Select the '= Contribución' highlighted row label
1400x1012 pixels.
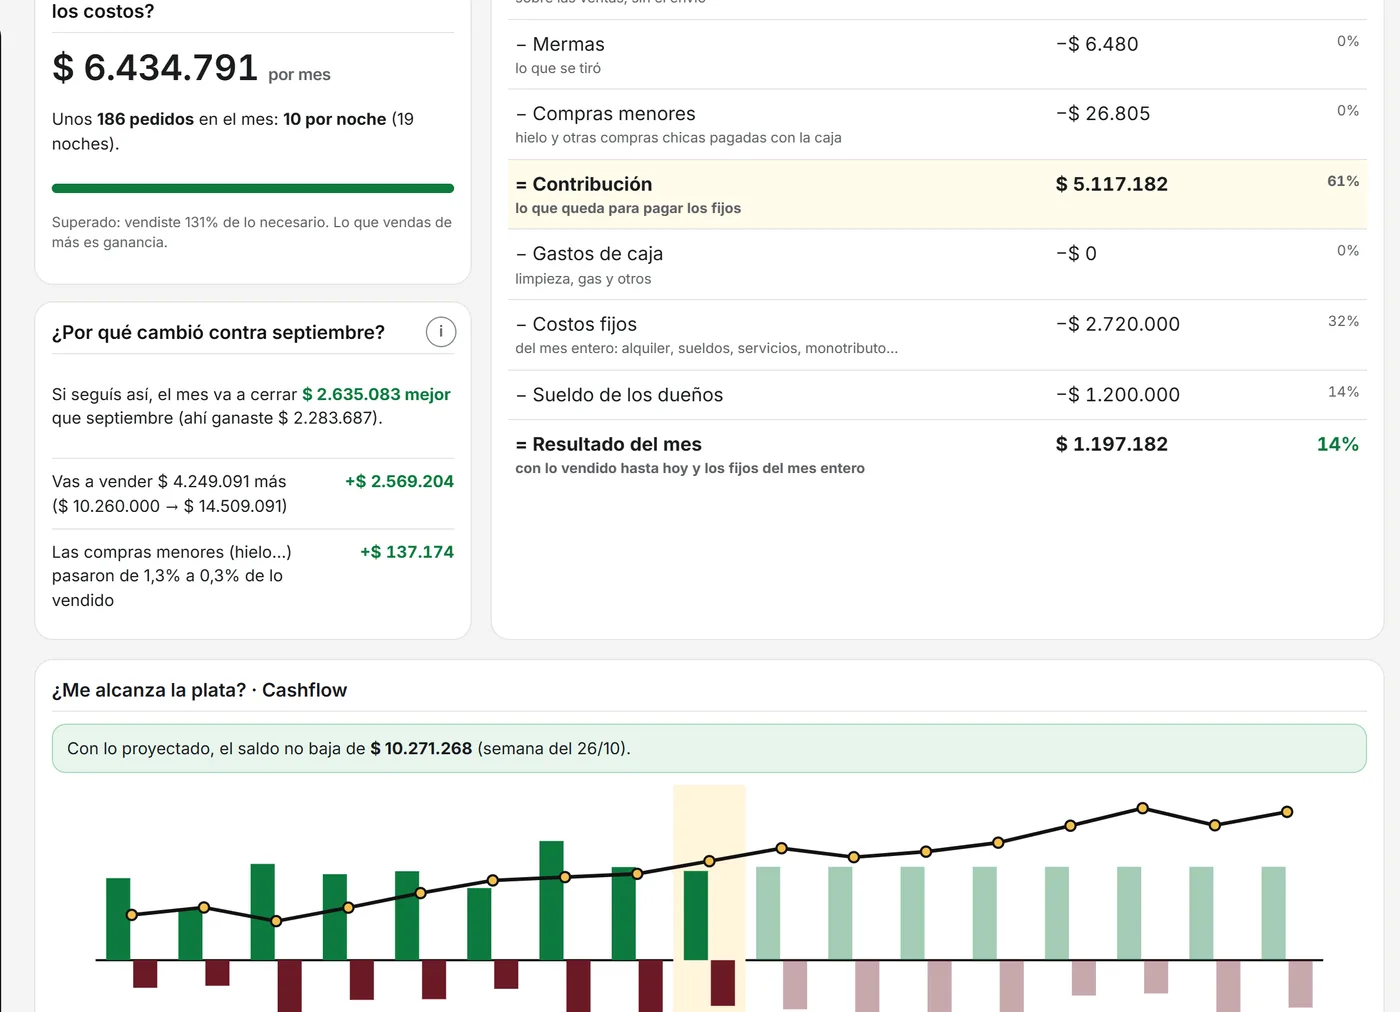[x=584, y=184]
